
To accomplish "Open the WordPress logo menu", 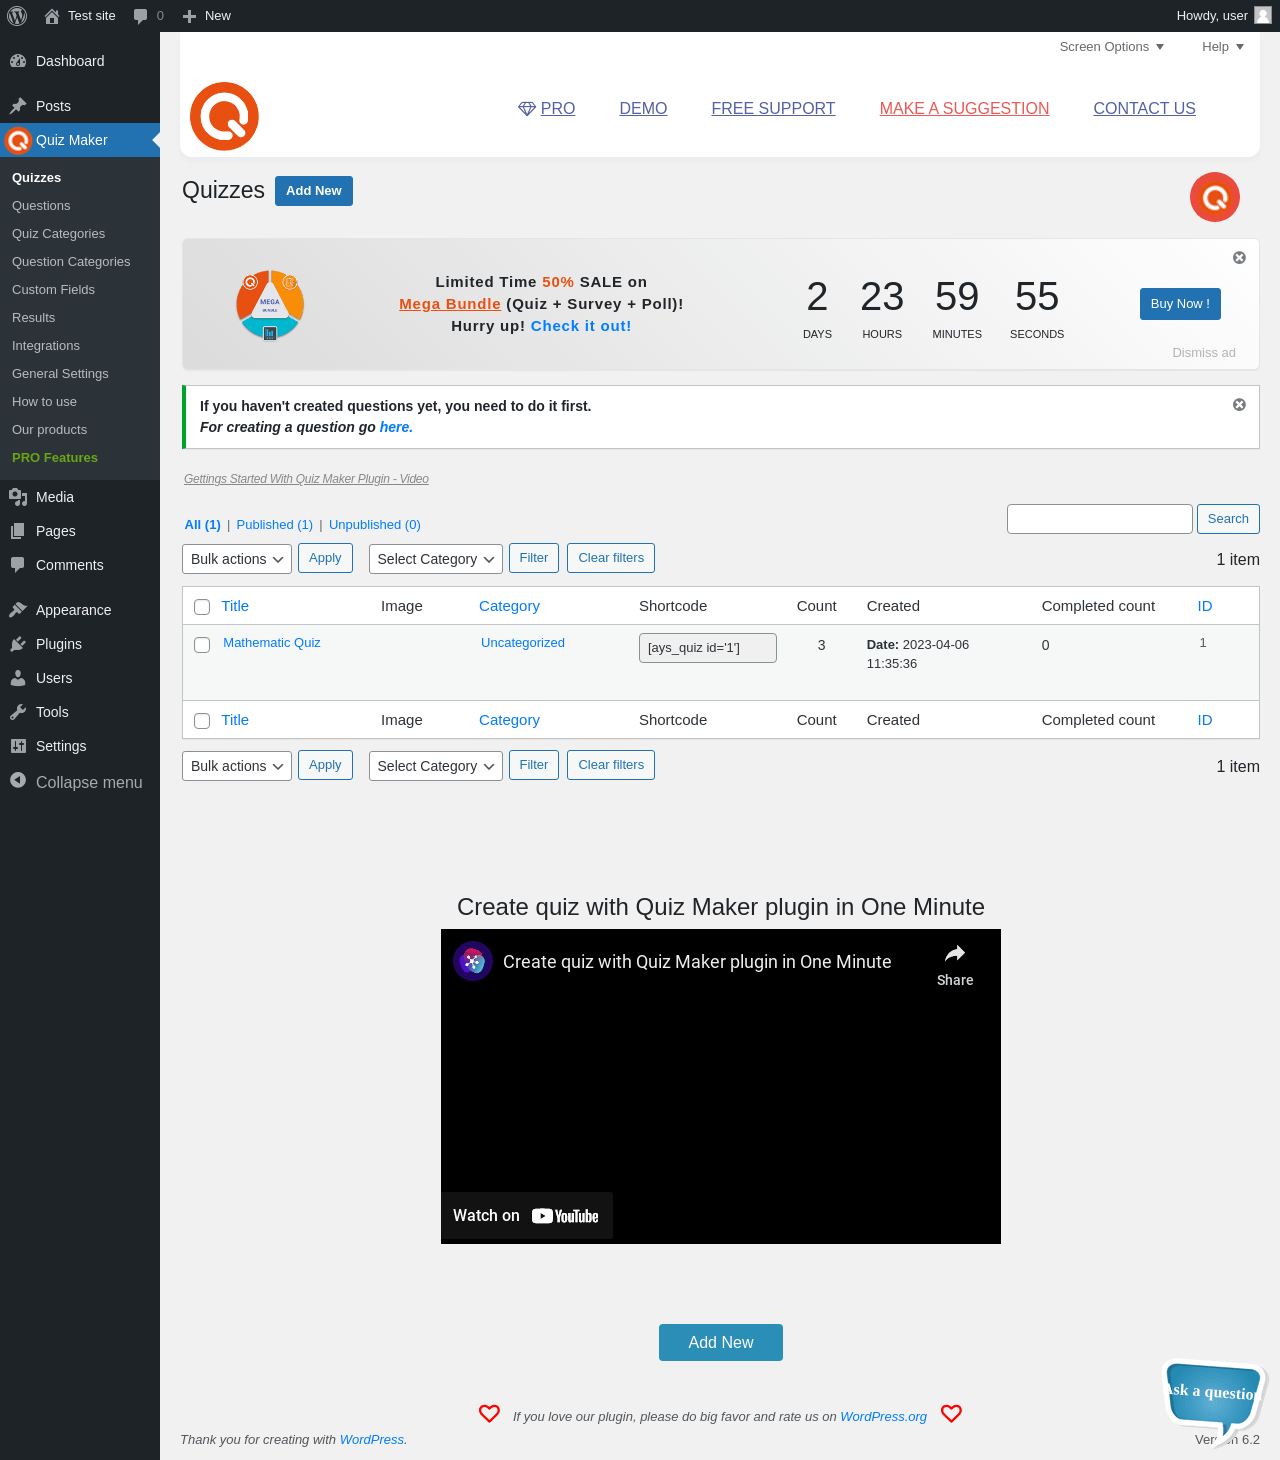I will [x=17, y=16].
